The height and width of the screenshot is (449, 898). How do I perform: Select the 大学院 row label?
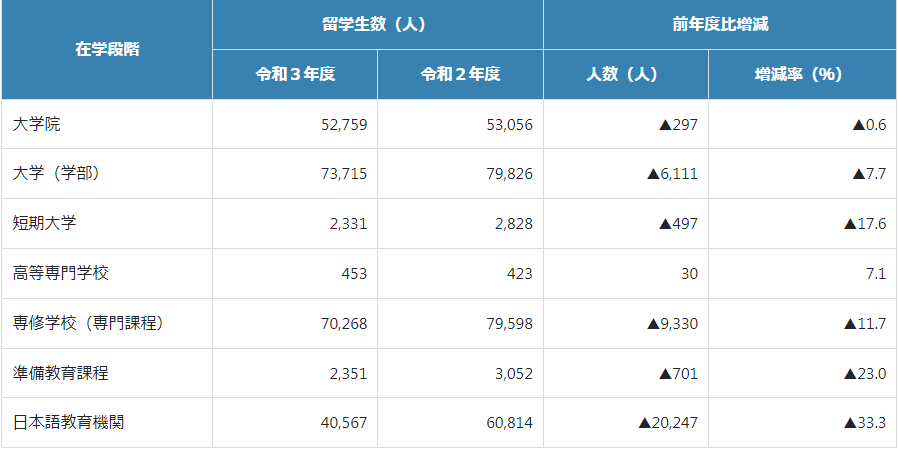[x=38, y=124]
